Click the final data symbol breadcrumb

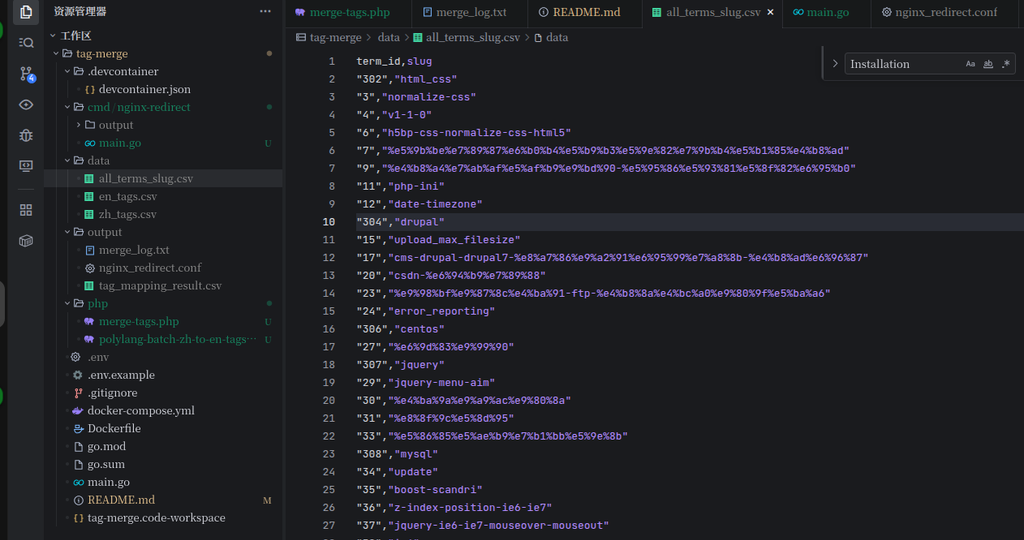click(x=557, y=38)
